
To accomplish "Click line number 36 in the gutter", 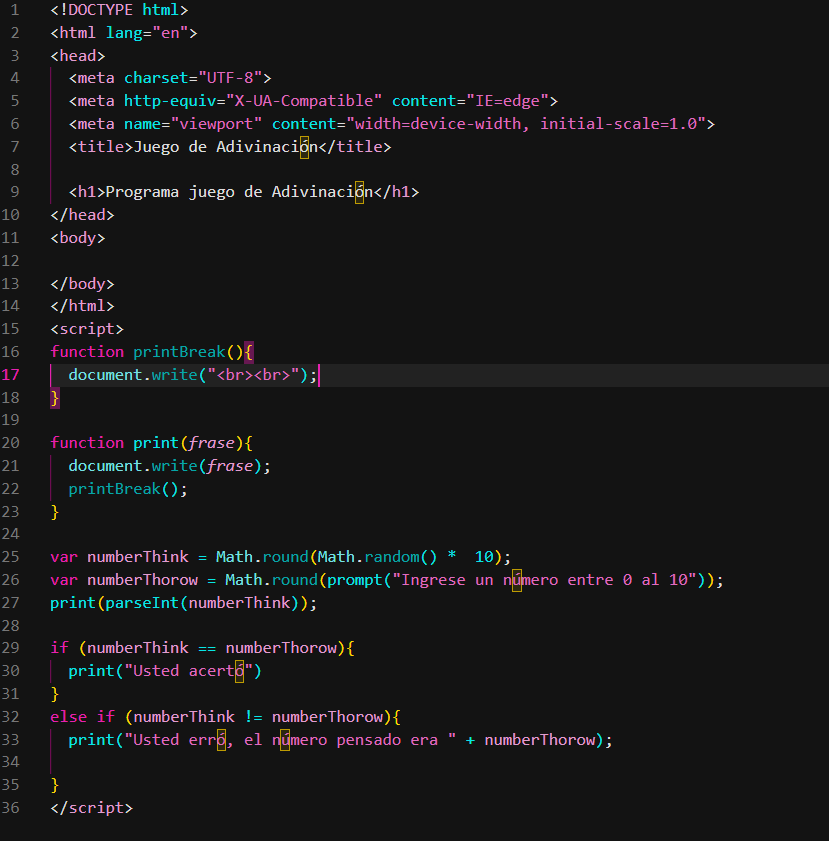I will [x=10, y=808].
